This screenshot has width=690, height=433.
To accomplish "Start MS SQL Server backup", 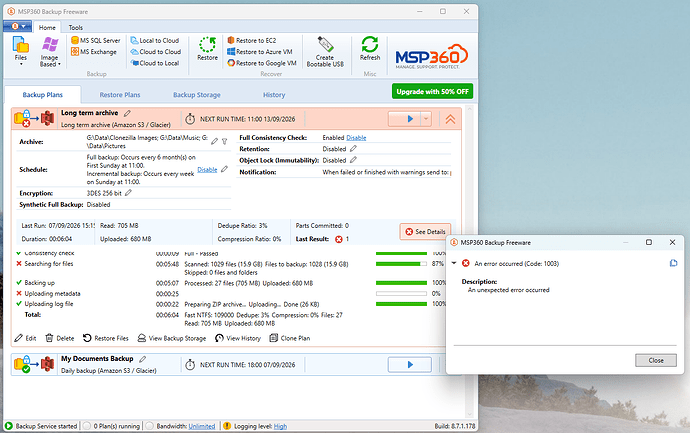I will [95, 40].
